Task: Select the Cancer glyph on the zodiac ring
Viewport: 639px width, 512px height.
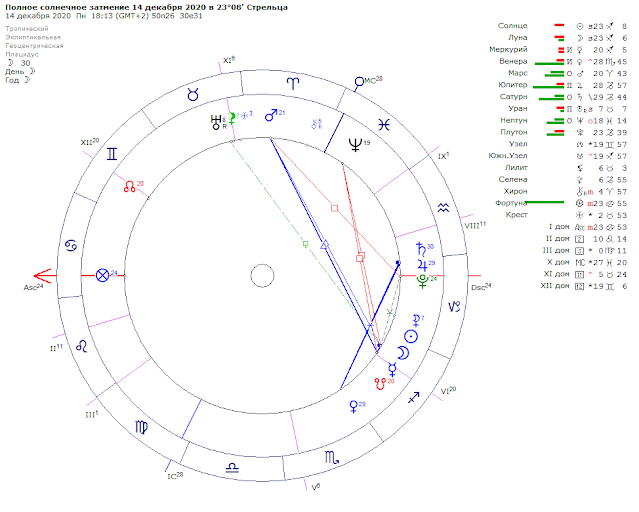Action: [x=71, y=245]
